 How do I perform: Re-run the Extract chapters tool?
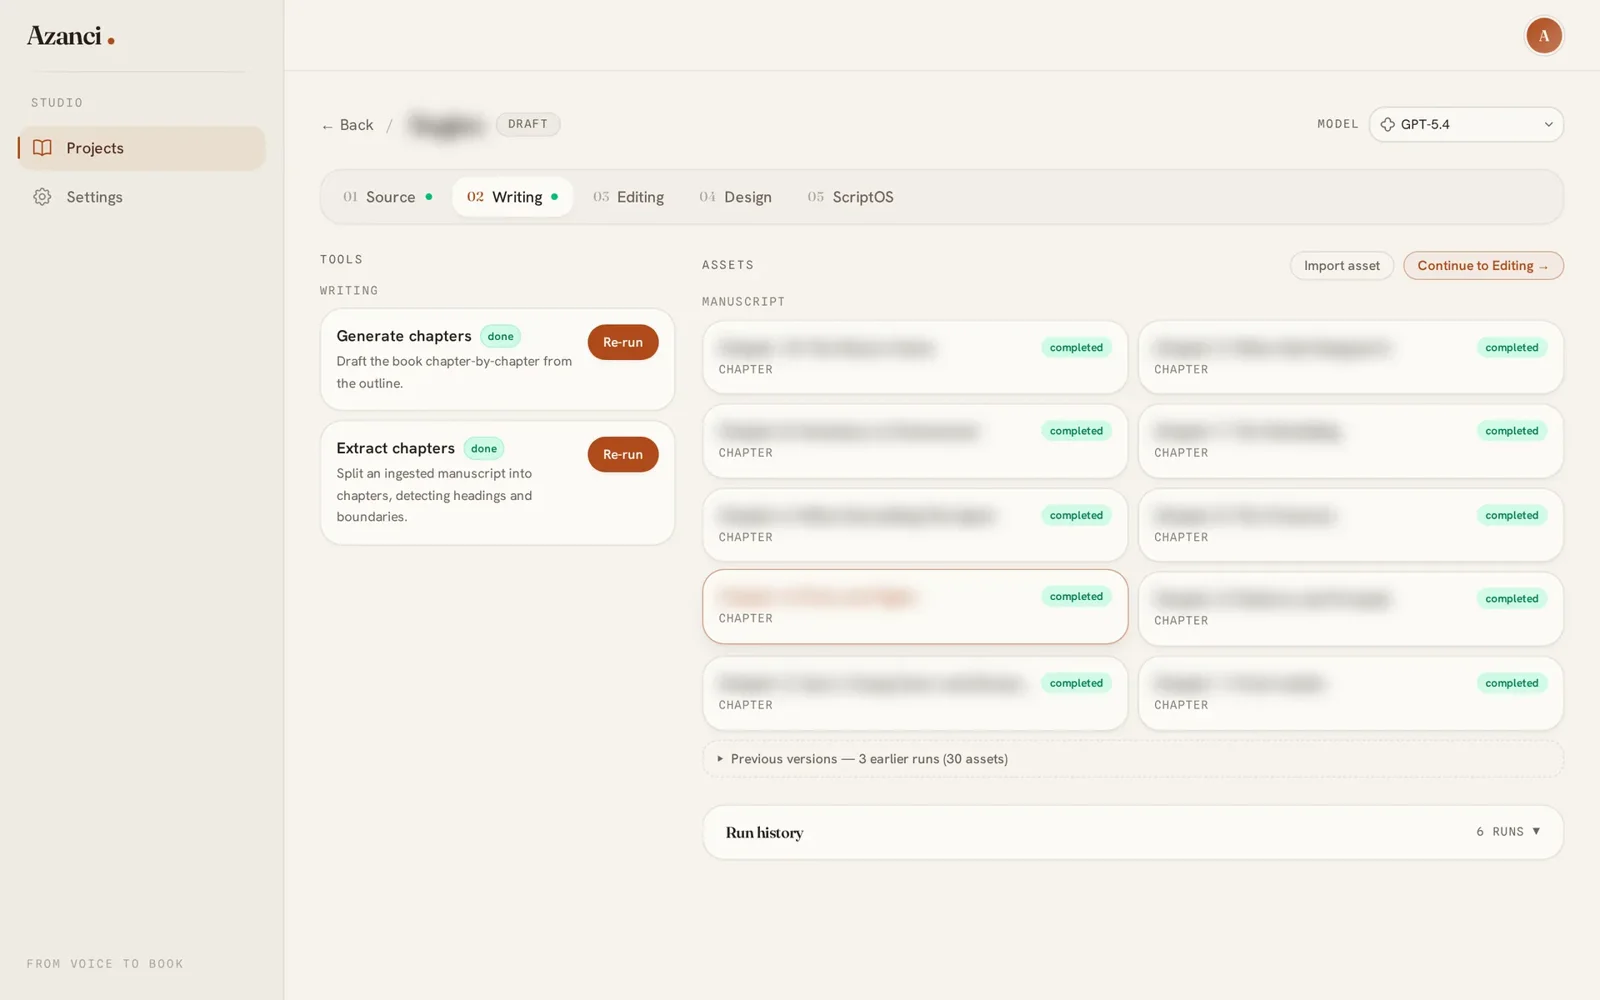(623, 454)
